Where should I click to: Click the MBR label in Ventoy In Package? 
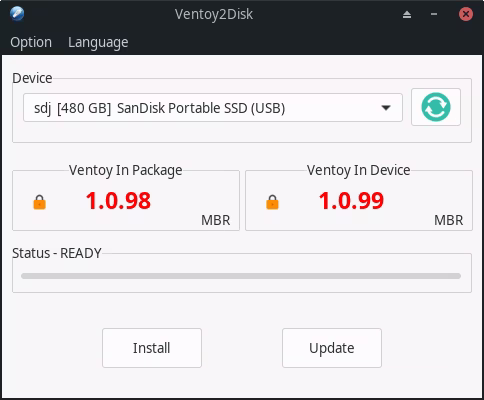tap(216, 220)
